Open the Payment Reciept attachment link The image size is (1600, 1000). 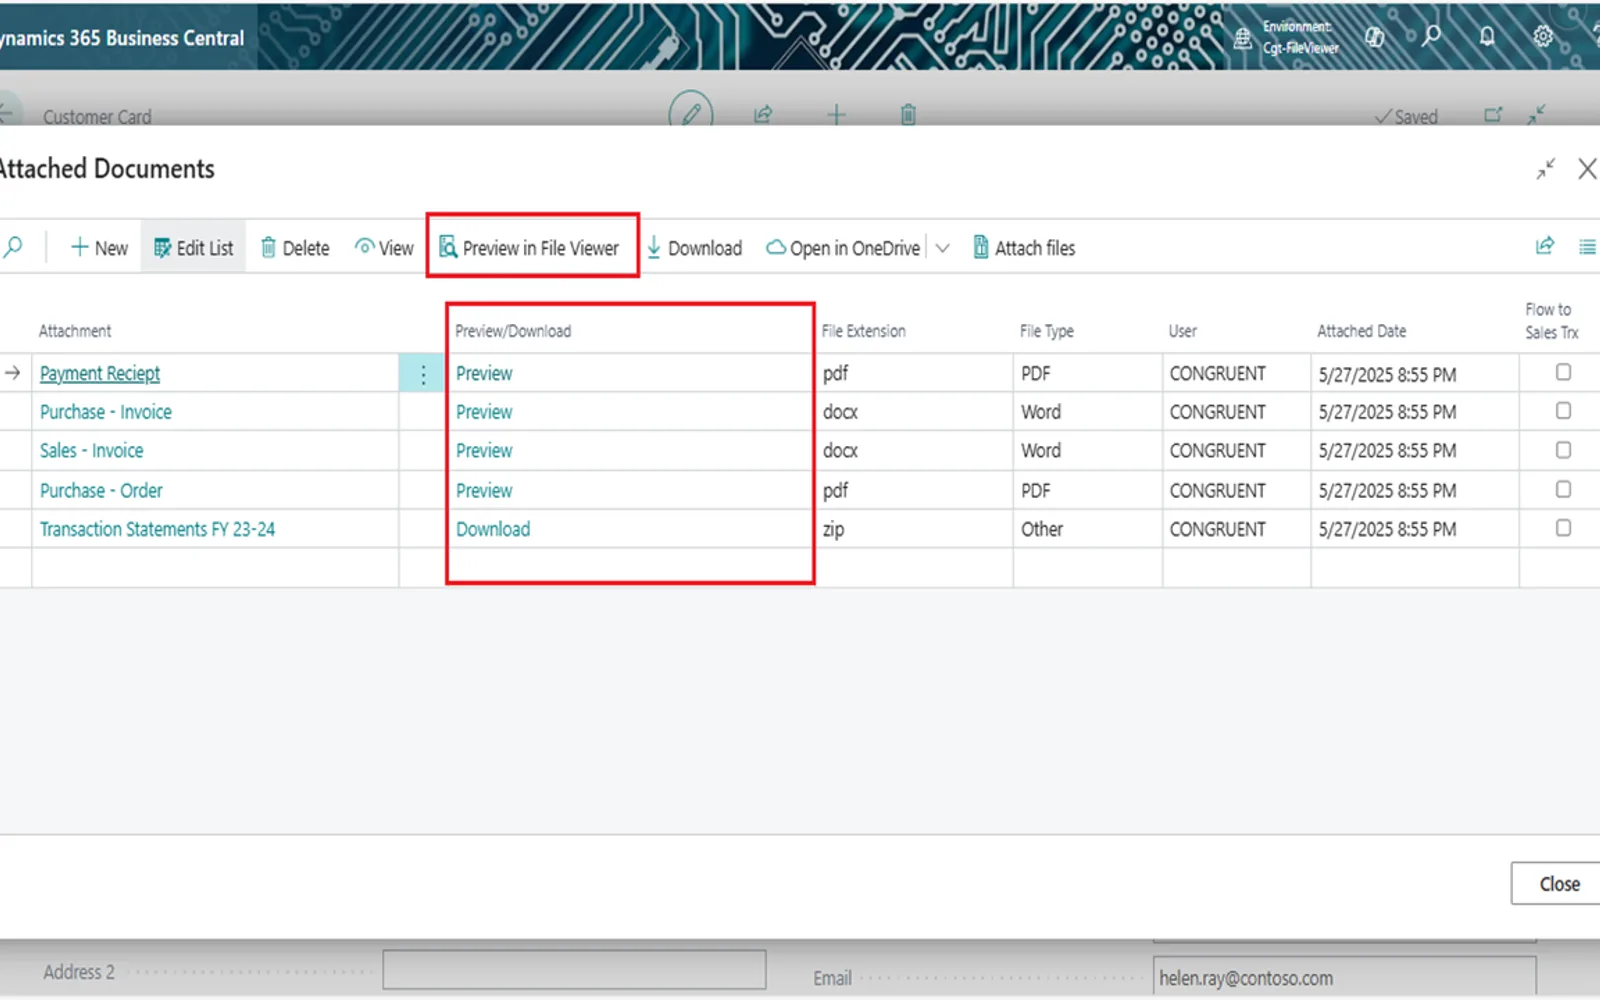pos(100,373)
